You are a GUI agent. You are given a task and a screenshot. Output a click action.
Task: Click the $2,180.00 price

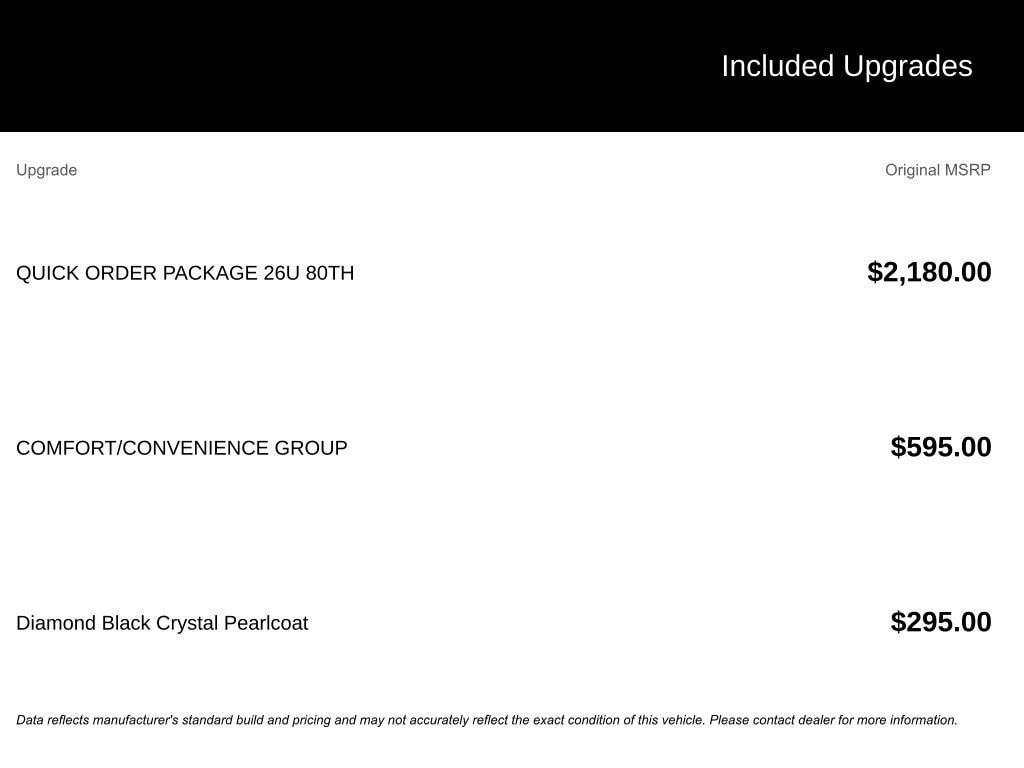coord(929,272)
